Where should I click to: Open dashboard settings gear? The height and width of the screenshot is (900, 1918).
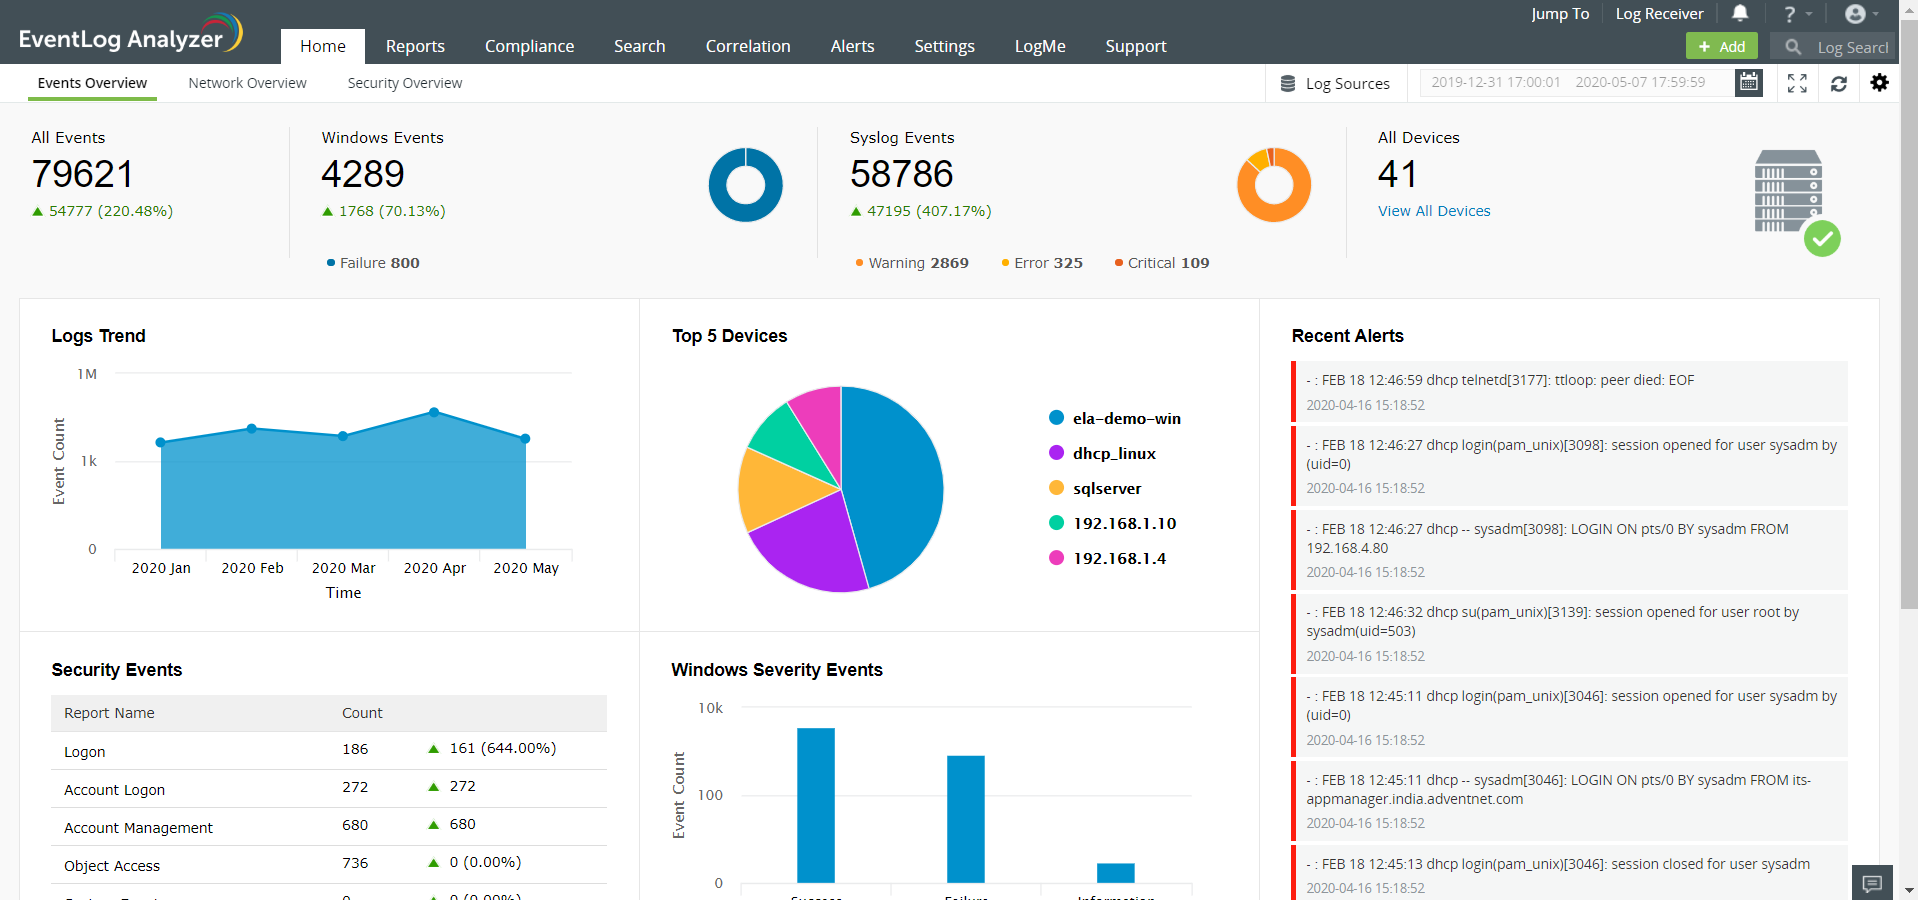click(x=1879, y=83)
